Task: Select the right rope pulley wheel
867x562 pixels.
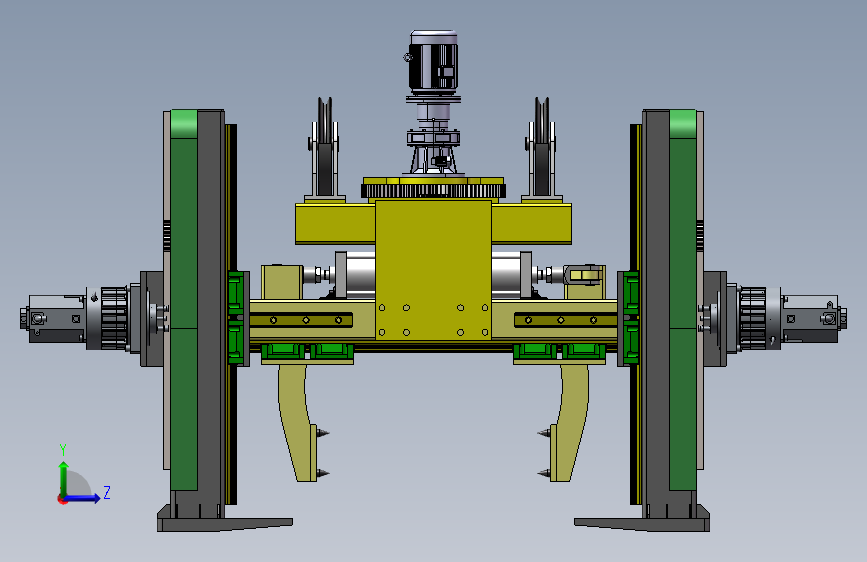Action: pyautogui.click(x=542, y=145)
